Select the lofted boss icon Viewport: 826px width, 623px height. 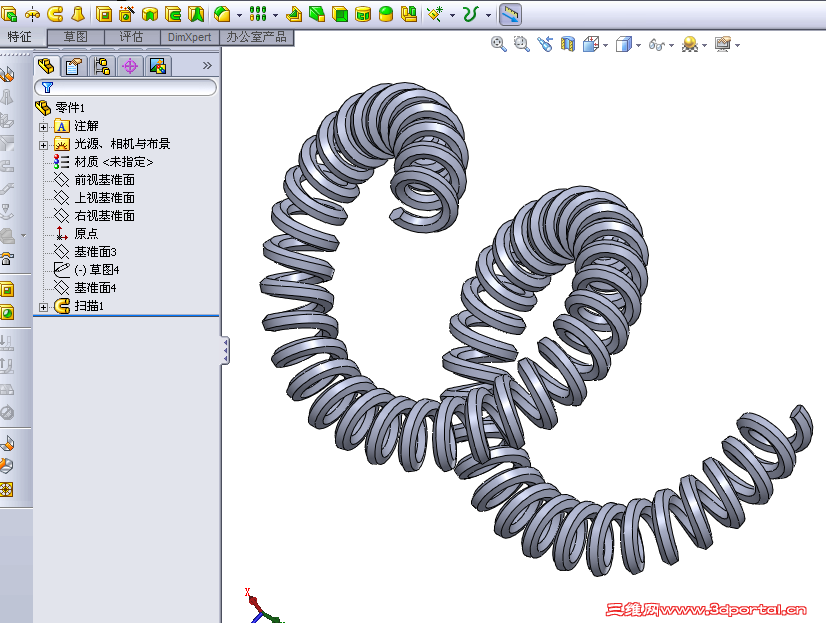pyautogui.click(x=78, y=14)
